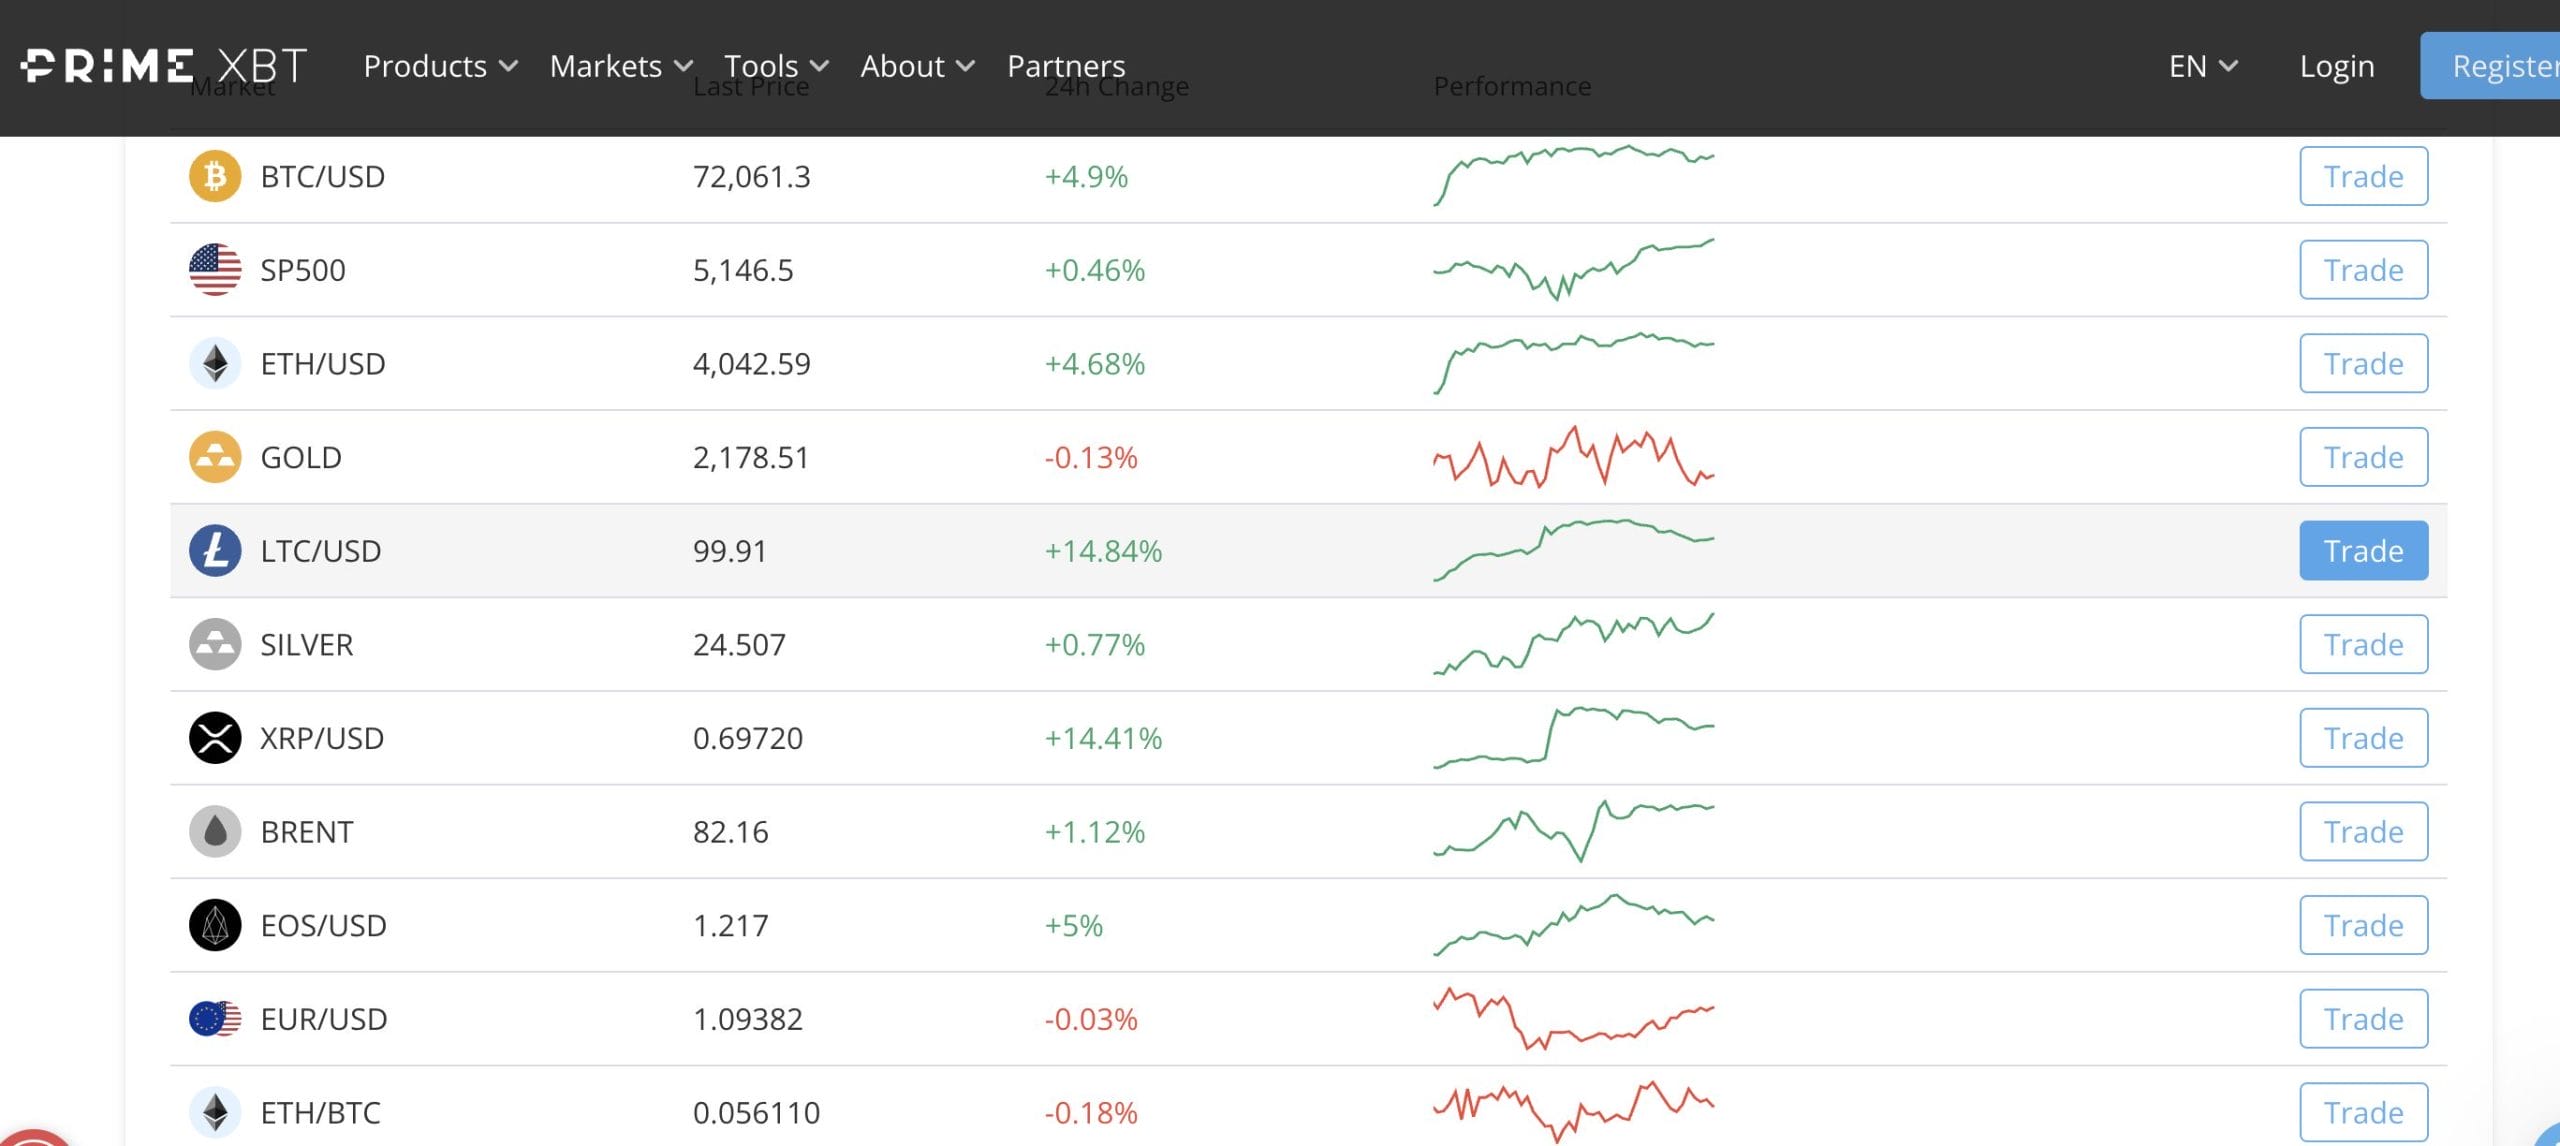2560x1146 pixels.
Task: Click Trade for BRENT
Action: pos(2363,831)
